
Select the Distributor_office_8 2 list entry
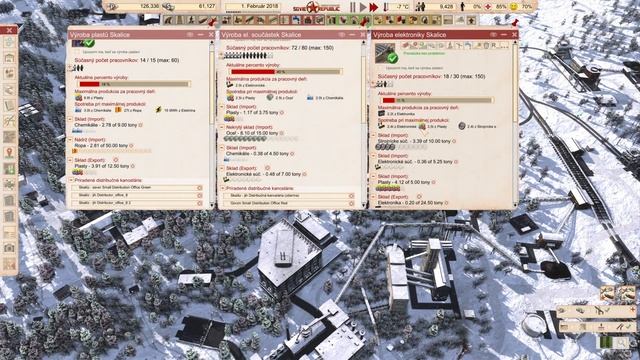point(137,203)
